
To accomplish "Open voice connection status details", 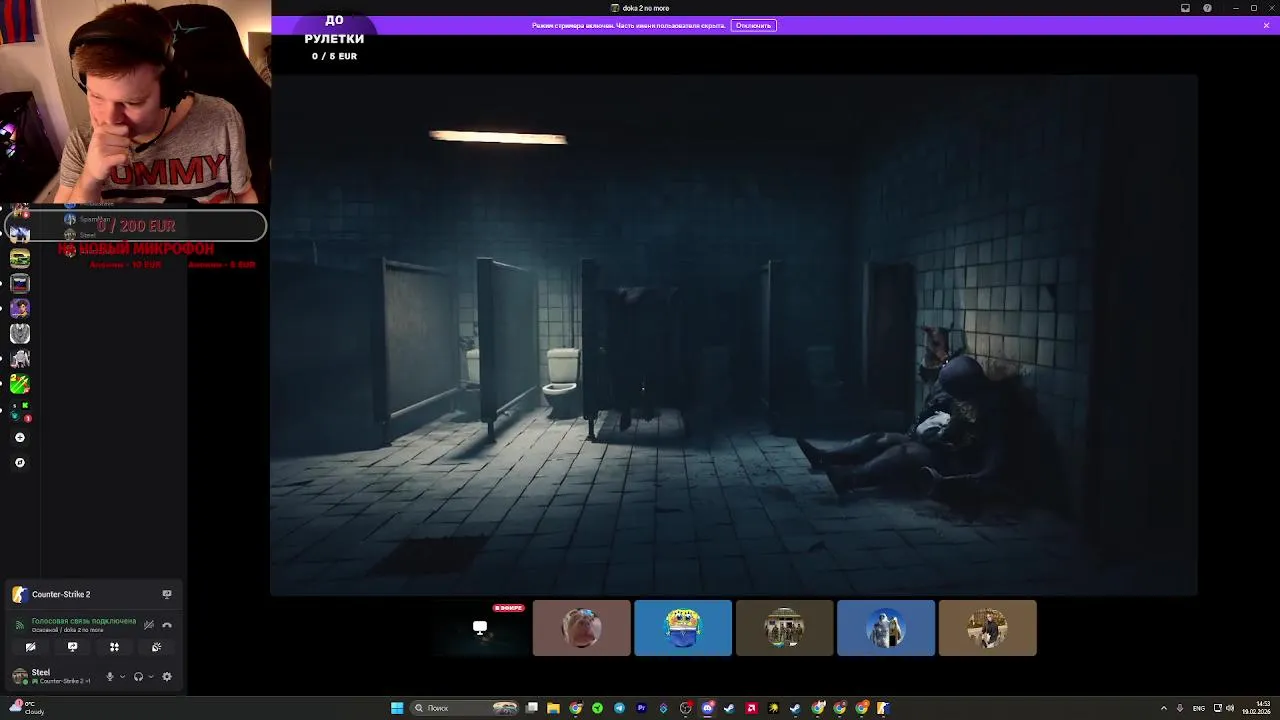I will (x=83, y=621).
